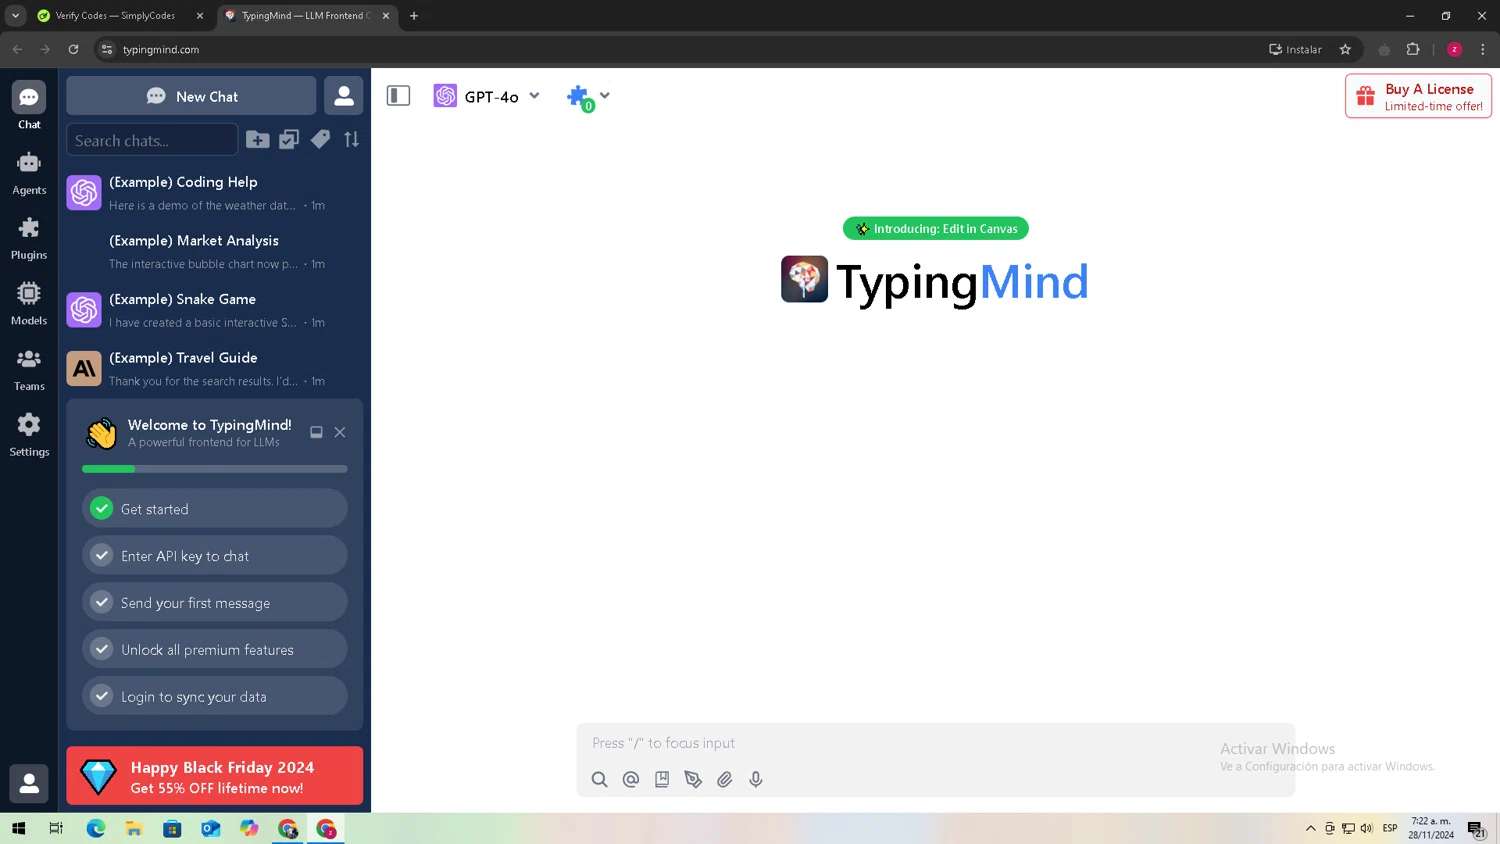This screenshot has width=1500, height=844.
Task: Open the (Example) Snake Game chat
Action: (215, 310)
